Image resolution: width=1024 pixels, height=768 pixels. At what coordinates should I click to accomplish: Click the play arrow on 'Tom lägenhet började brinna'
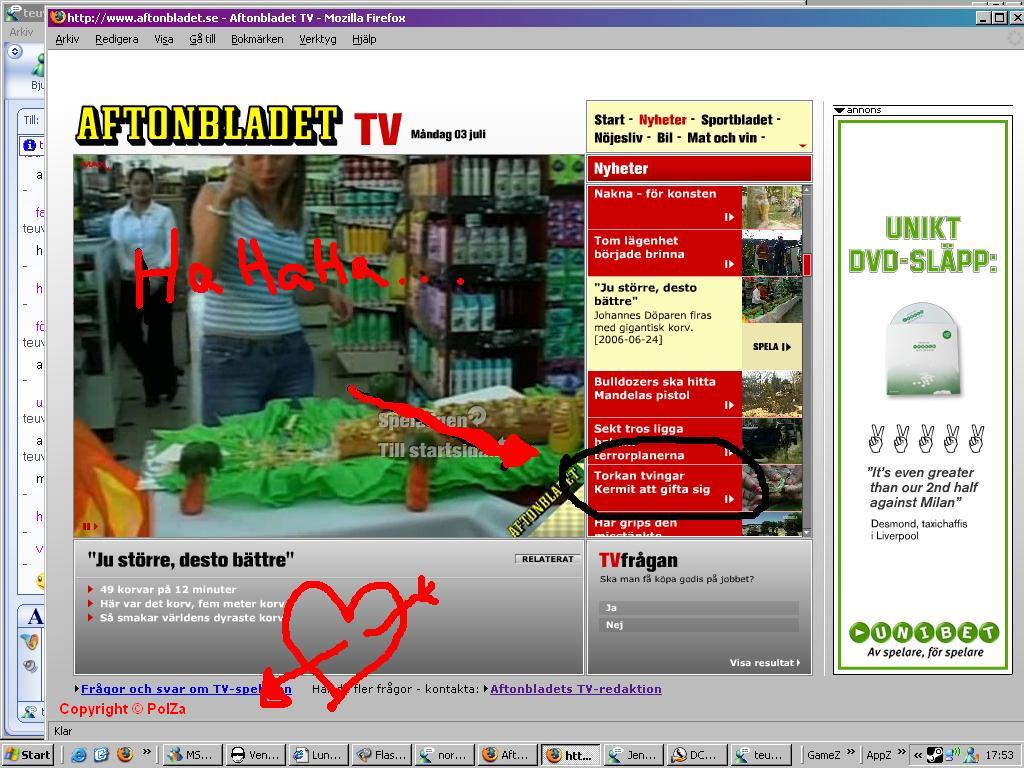tap(729, 264)
